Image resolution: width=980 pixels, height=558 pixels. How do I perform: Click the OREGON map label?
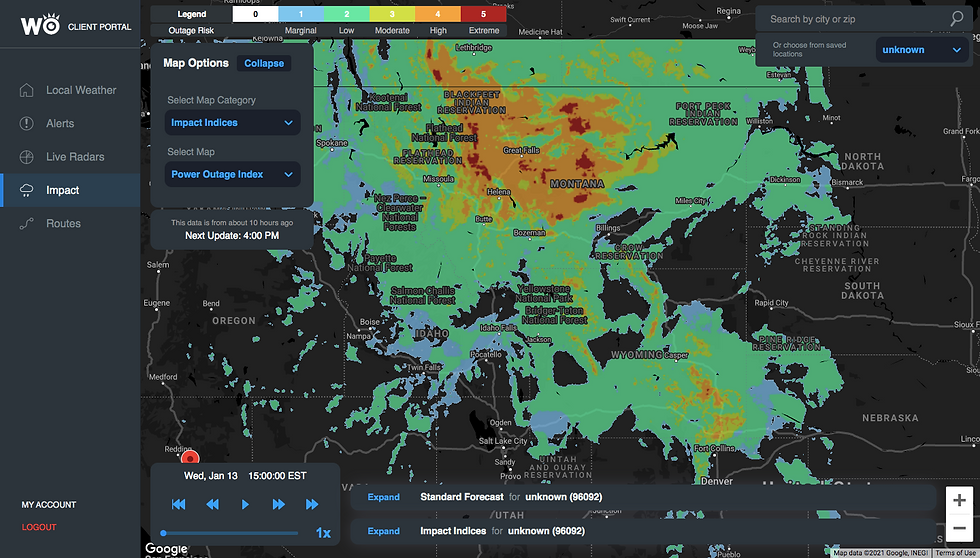tap(234, 321)
